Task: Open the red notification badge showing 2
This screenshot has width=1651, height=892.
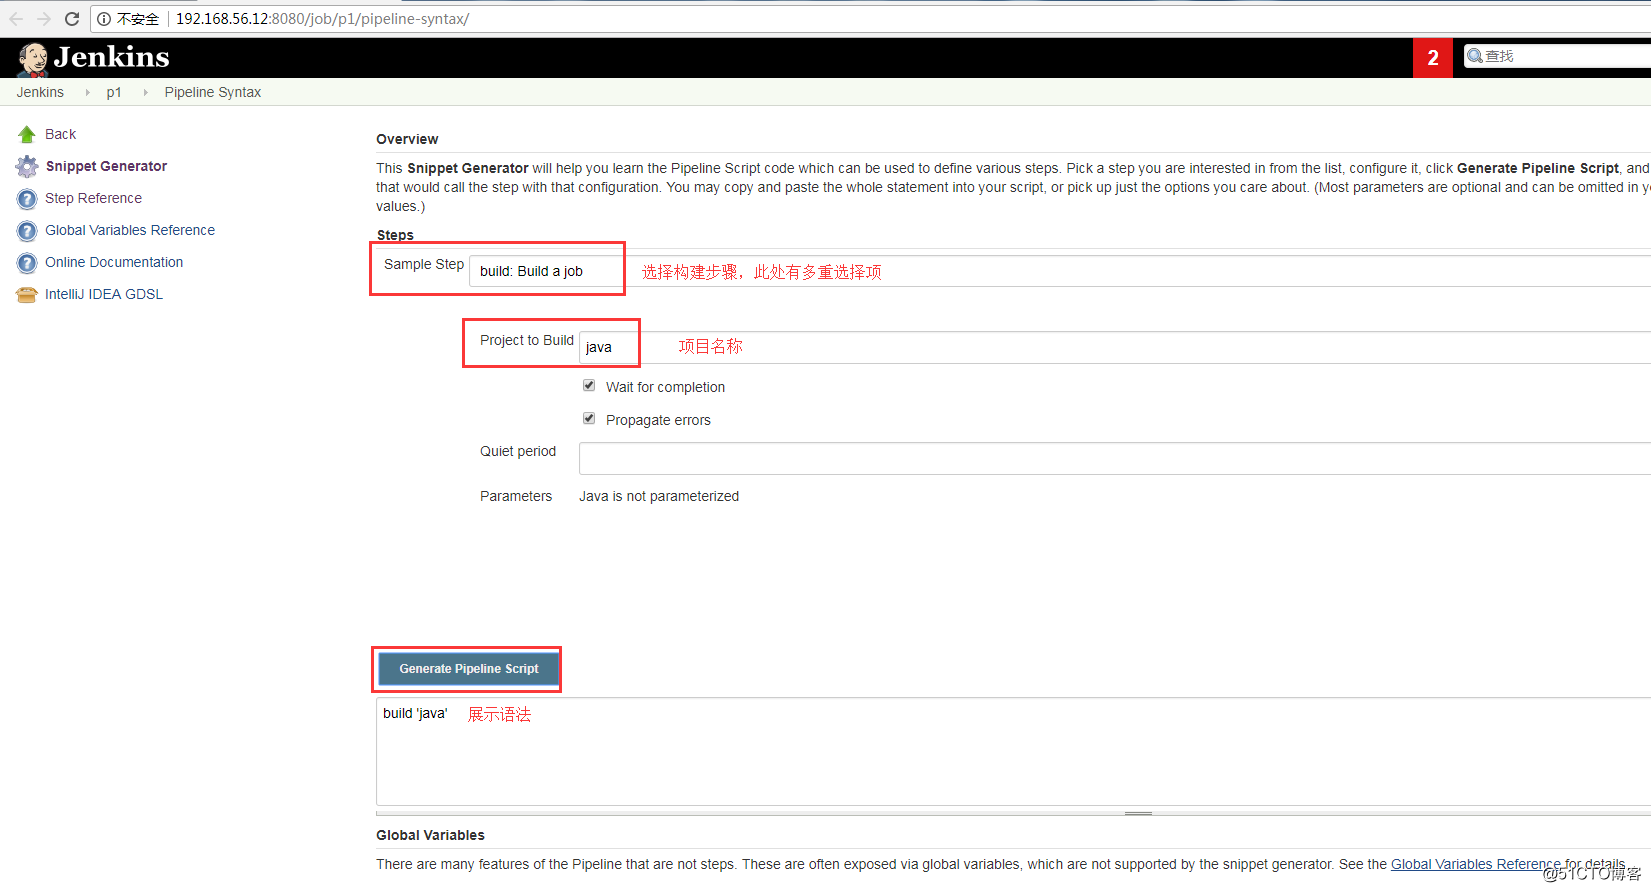Action: click(1433, 58)
